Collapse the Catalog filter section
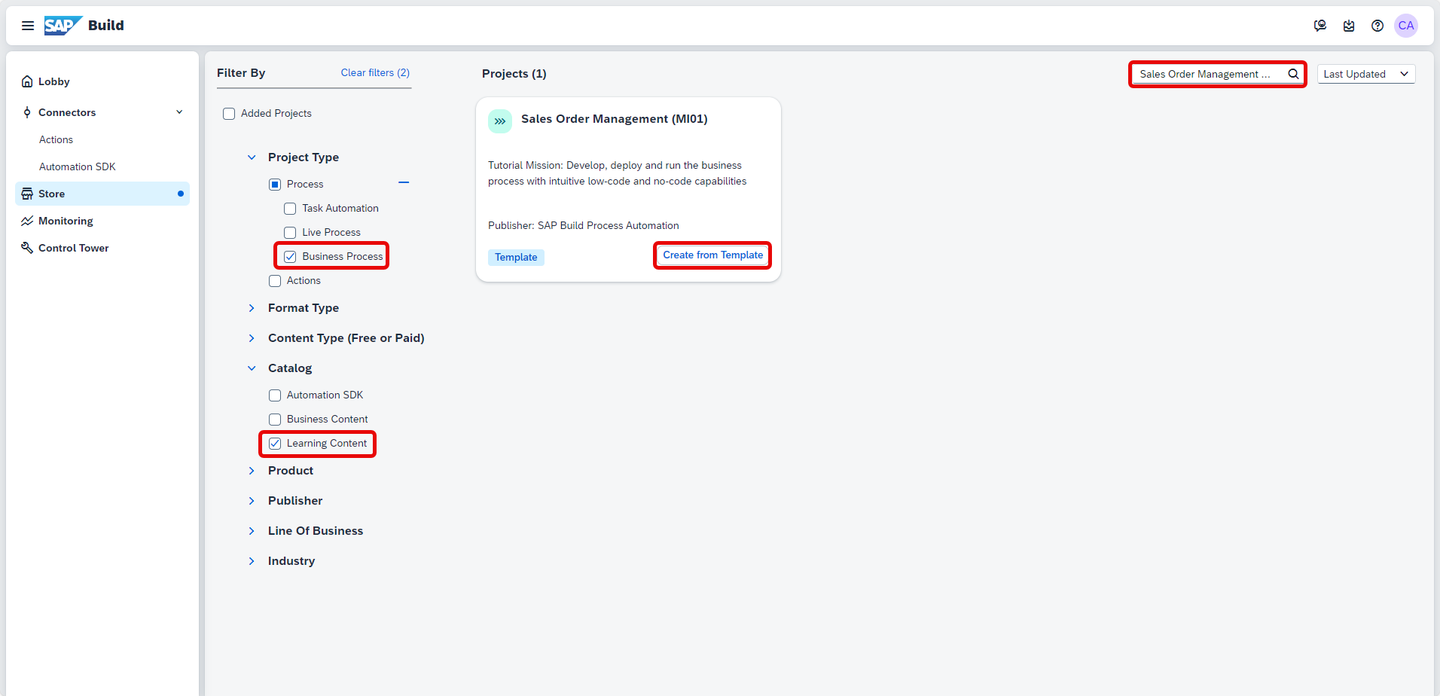Viewport: 1440px width, 696px height. (252, 368)
